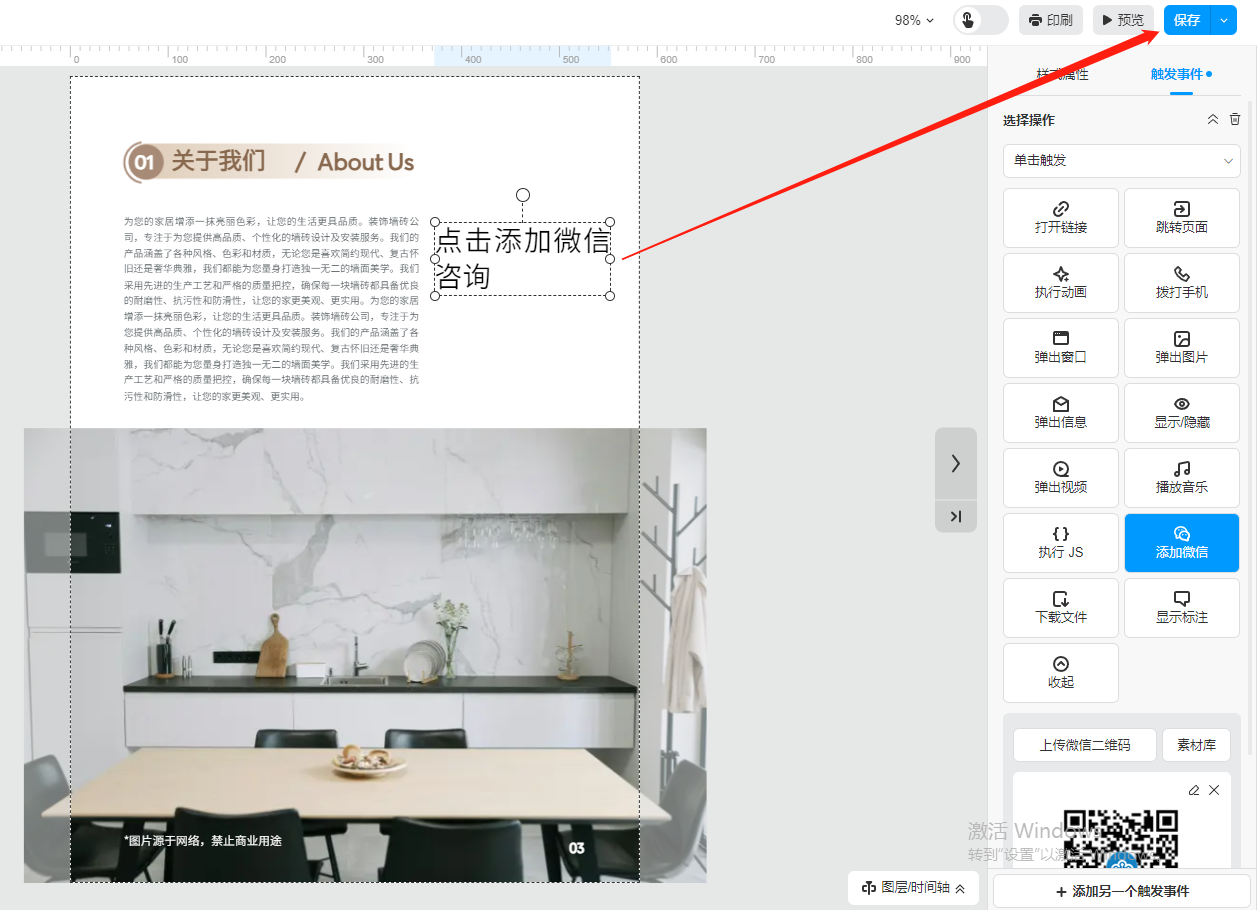
Task: Select the 弹出视频 (popup video) action
Action: click(1060, 478)
